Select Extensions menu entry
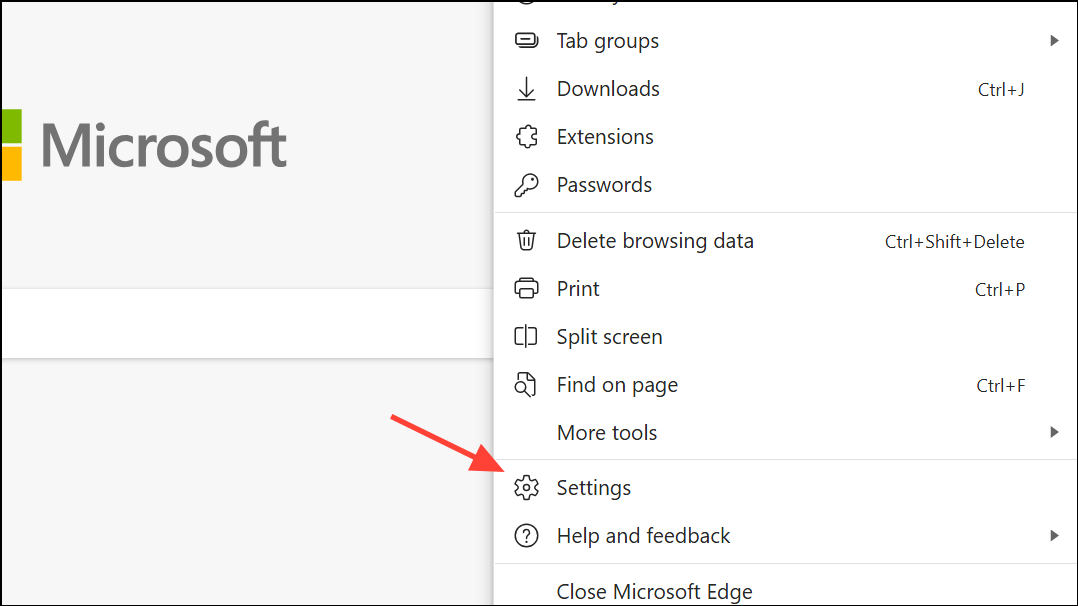This screenshot has width=1078, height=606. click(x=786, y=137)
